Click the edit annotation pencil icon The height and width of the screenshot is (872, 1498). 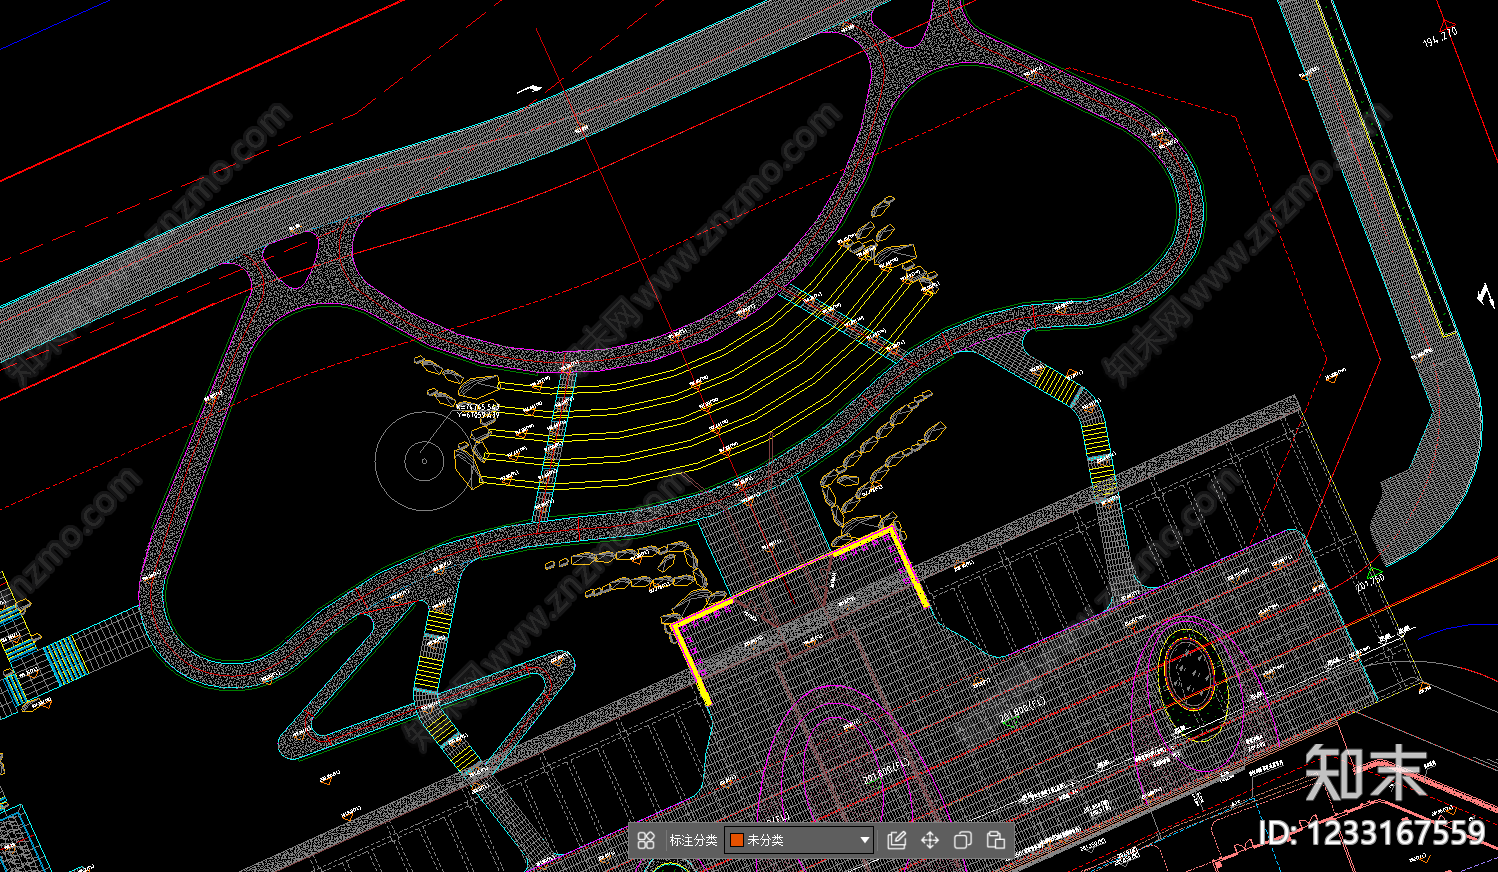coord(897,840)
